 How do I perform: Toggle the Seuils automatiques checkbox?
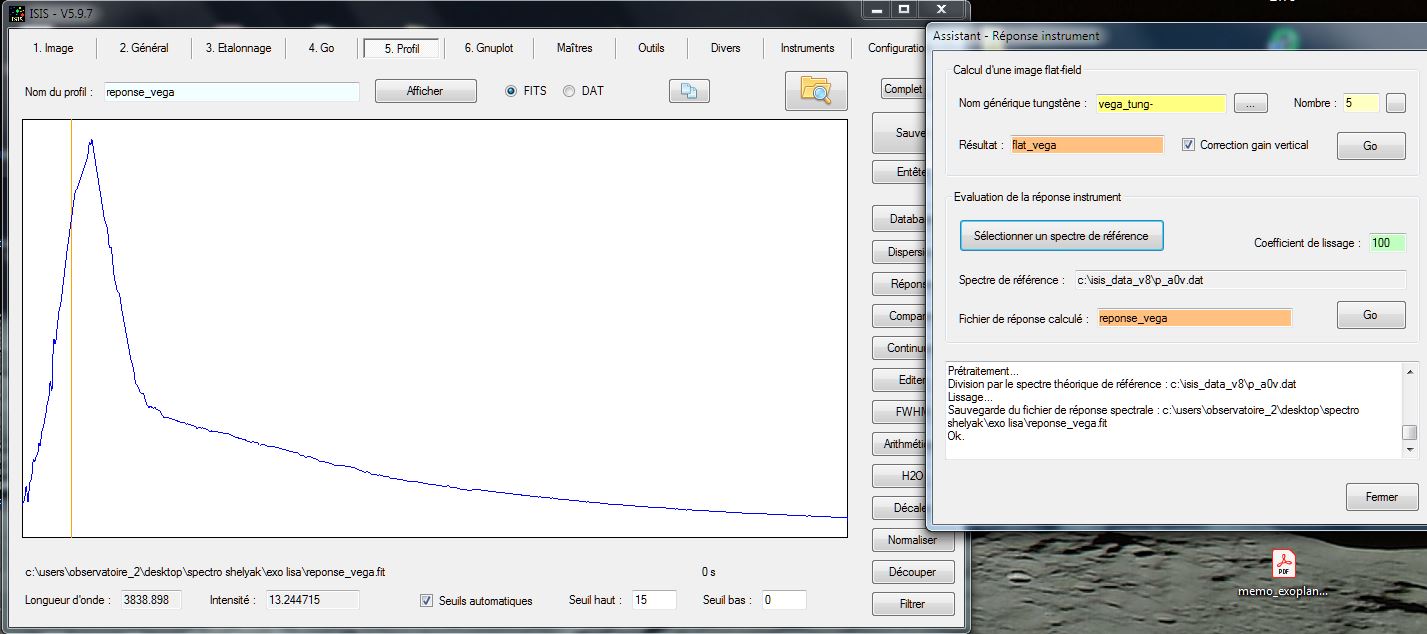[427, 600]
